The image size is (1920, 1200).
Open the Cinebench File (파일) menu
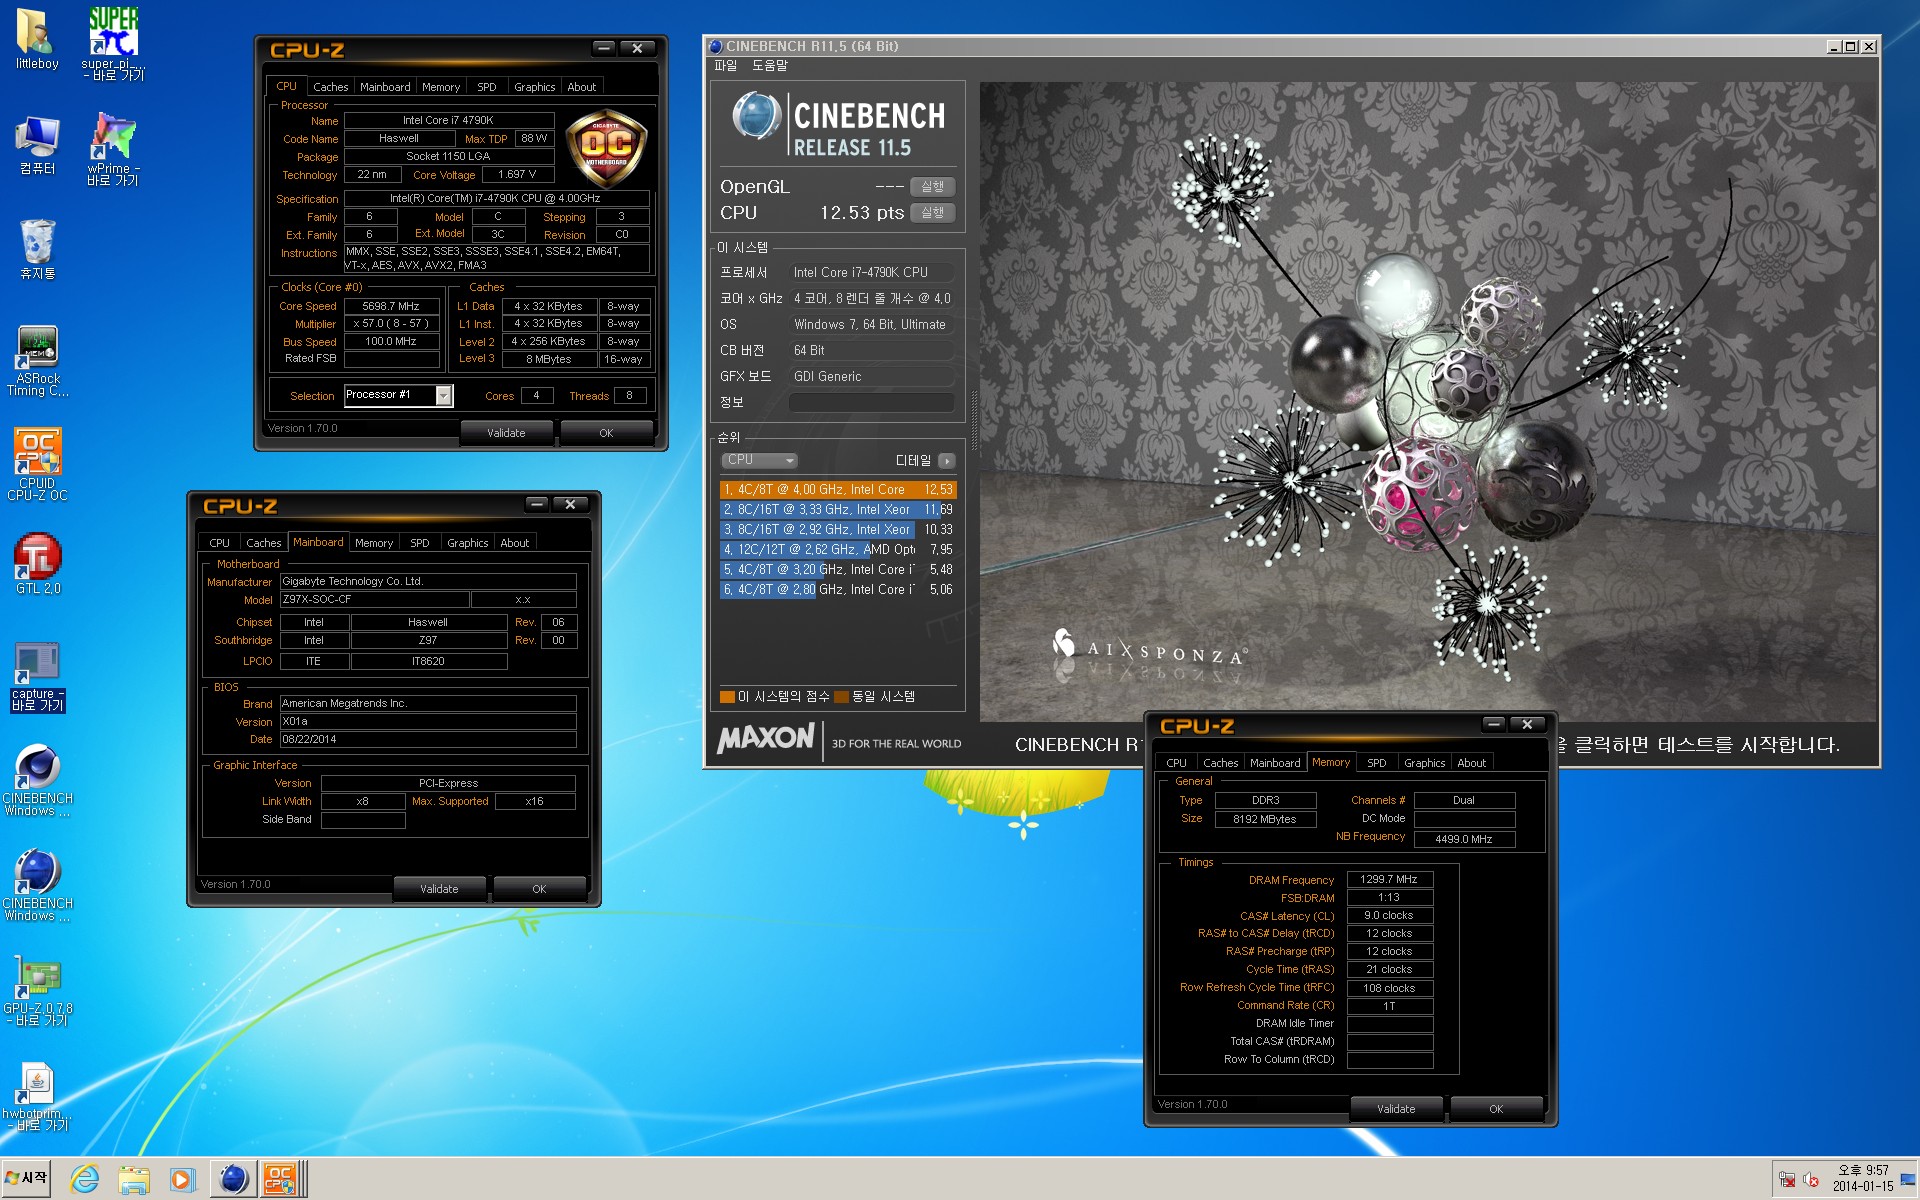tap(726, 65)
